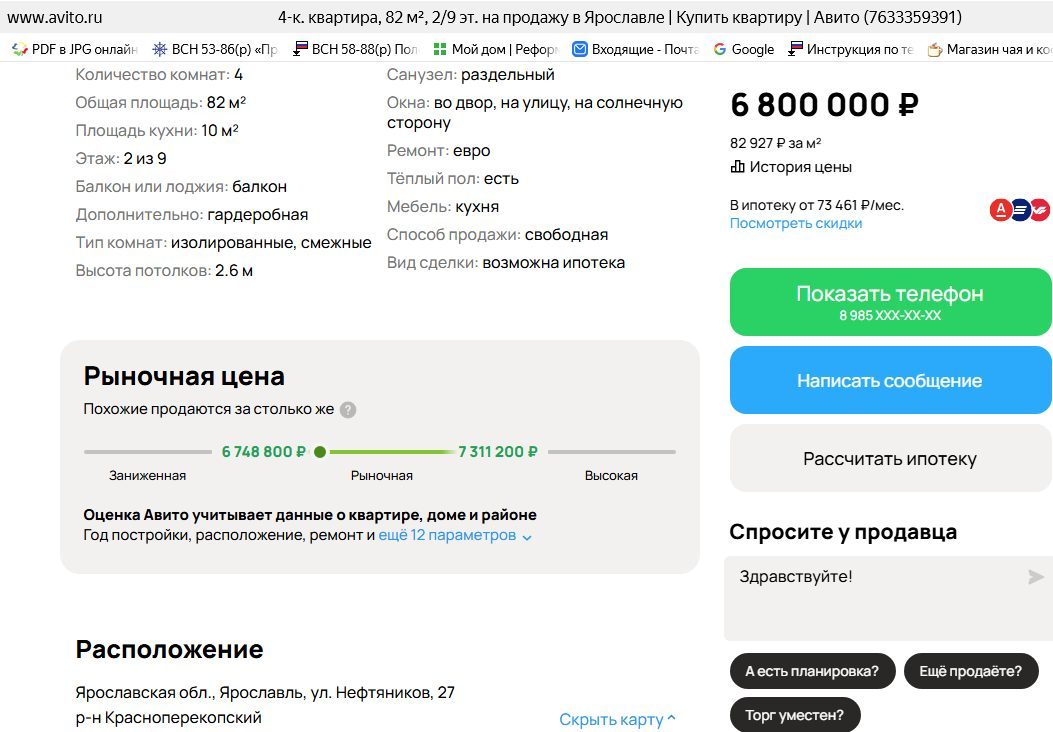Open the Инструкция по те bookmark
This screenshot has height=732, width=1053.
point(851,49)
